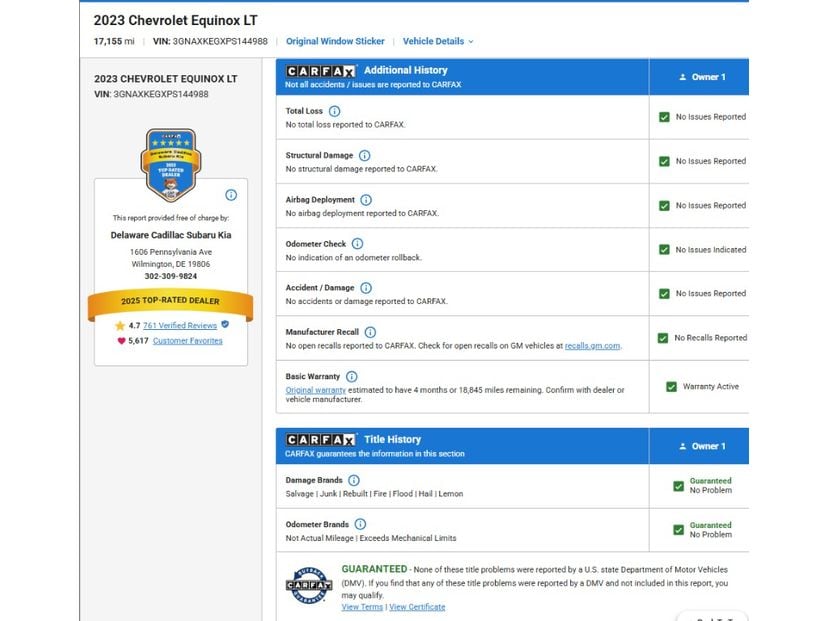Click the gold star rating icon
Screen dimensions: 828x621
[120, 326]
